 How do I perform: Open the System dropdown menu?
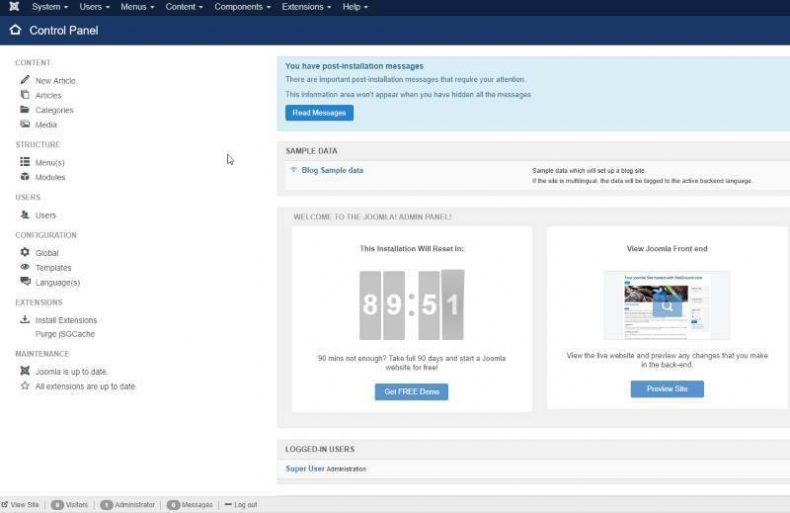[x=48, y=7]
